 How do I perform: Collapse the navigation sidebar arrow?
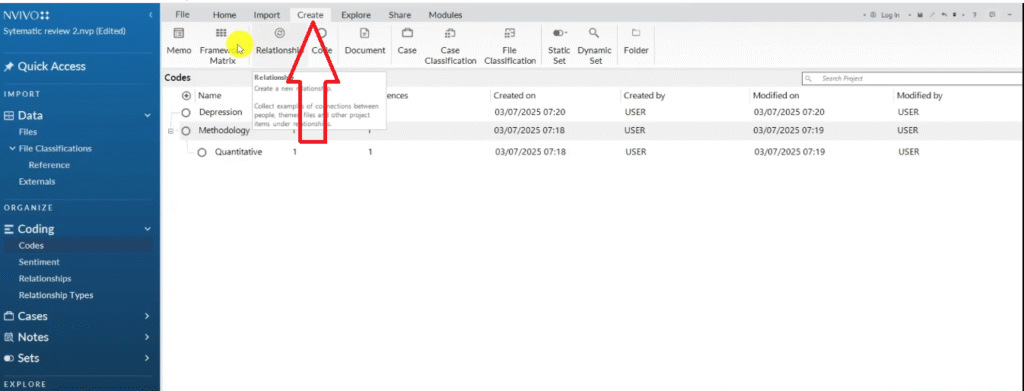(150, 14)
